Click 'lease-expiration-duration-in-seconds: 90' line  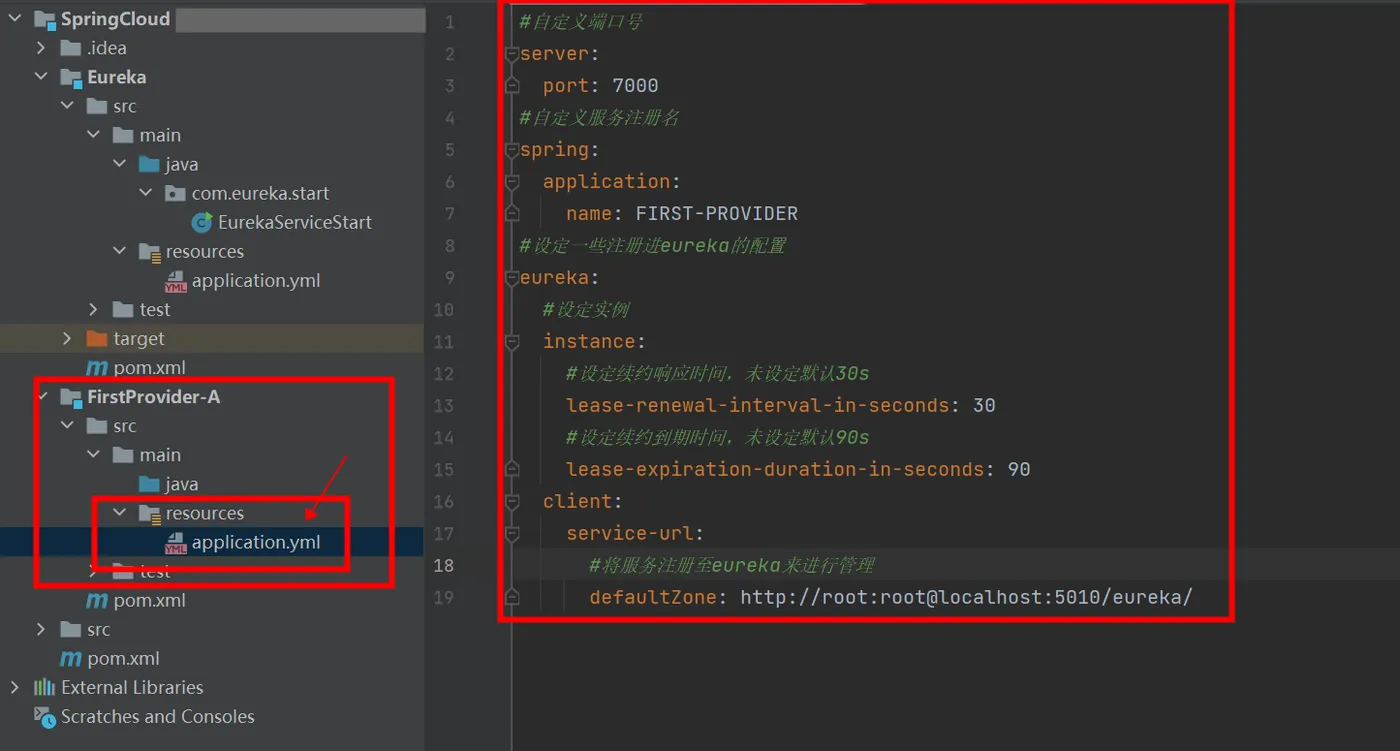click(798, 470)
